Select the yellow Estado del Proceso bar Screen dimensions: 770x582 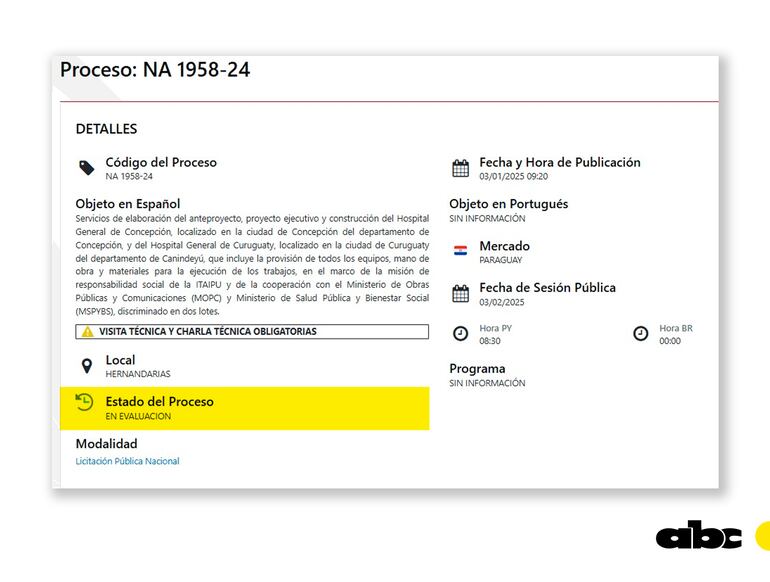(245, 408)
